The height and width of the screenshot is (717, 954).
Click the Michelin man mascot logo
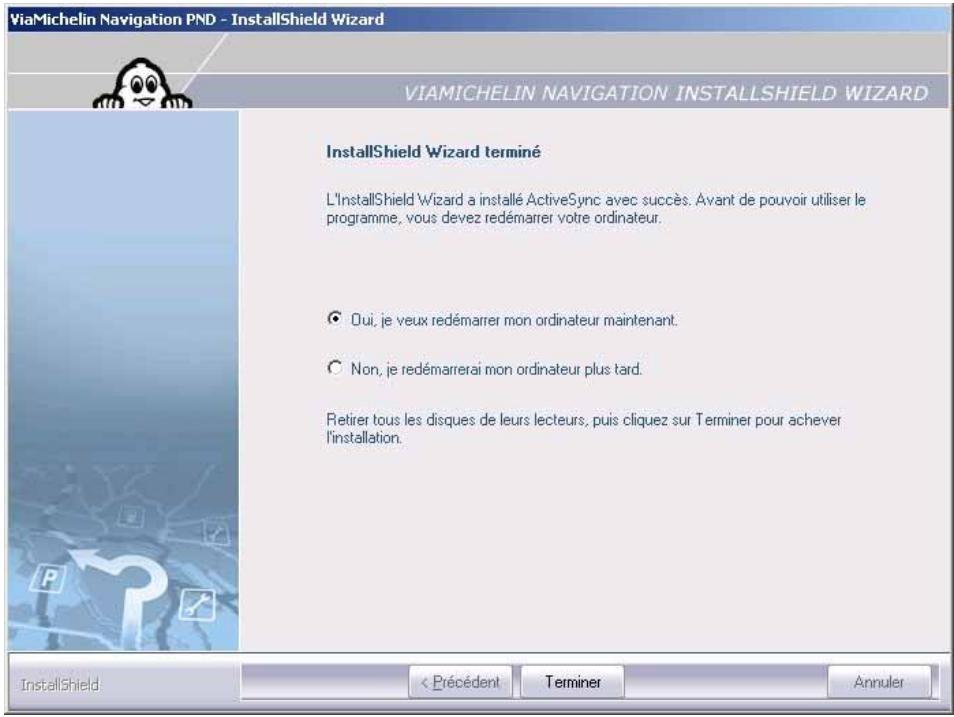point(142,84)
